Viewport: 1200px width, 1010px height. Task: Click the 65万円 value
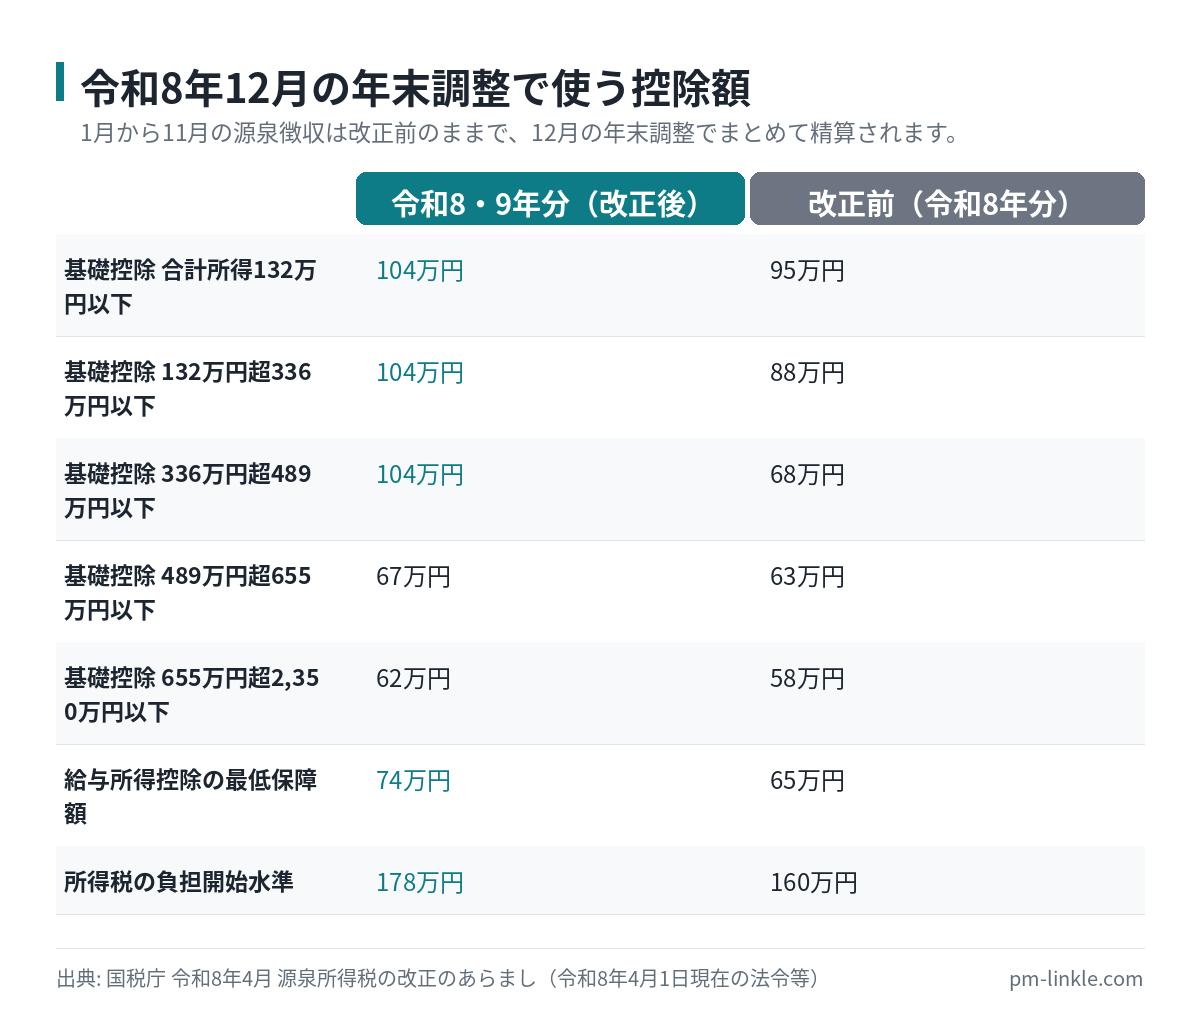[808, 781]
